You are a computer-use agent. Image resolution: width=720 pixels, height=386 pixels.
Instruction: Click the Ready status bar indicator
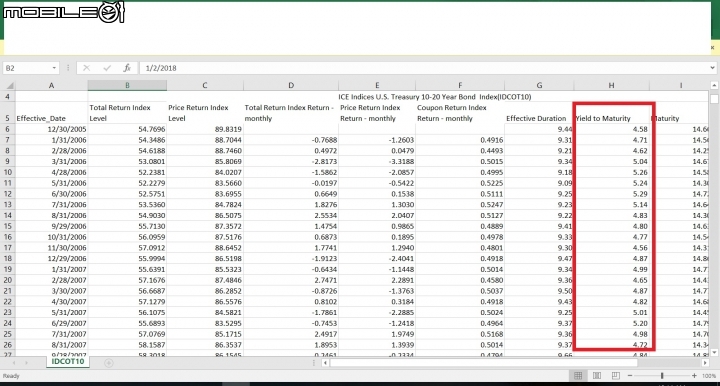tap(11, 376)
